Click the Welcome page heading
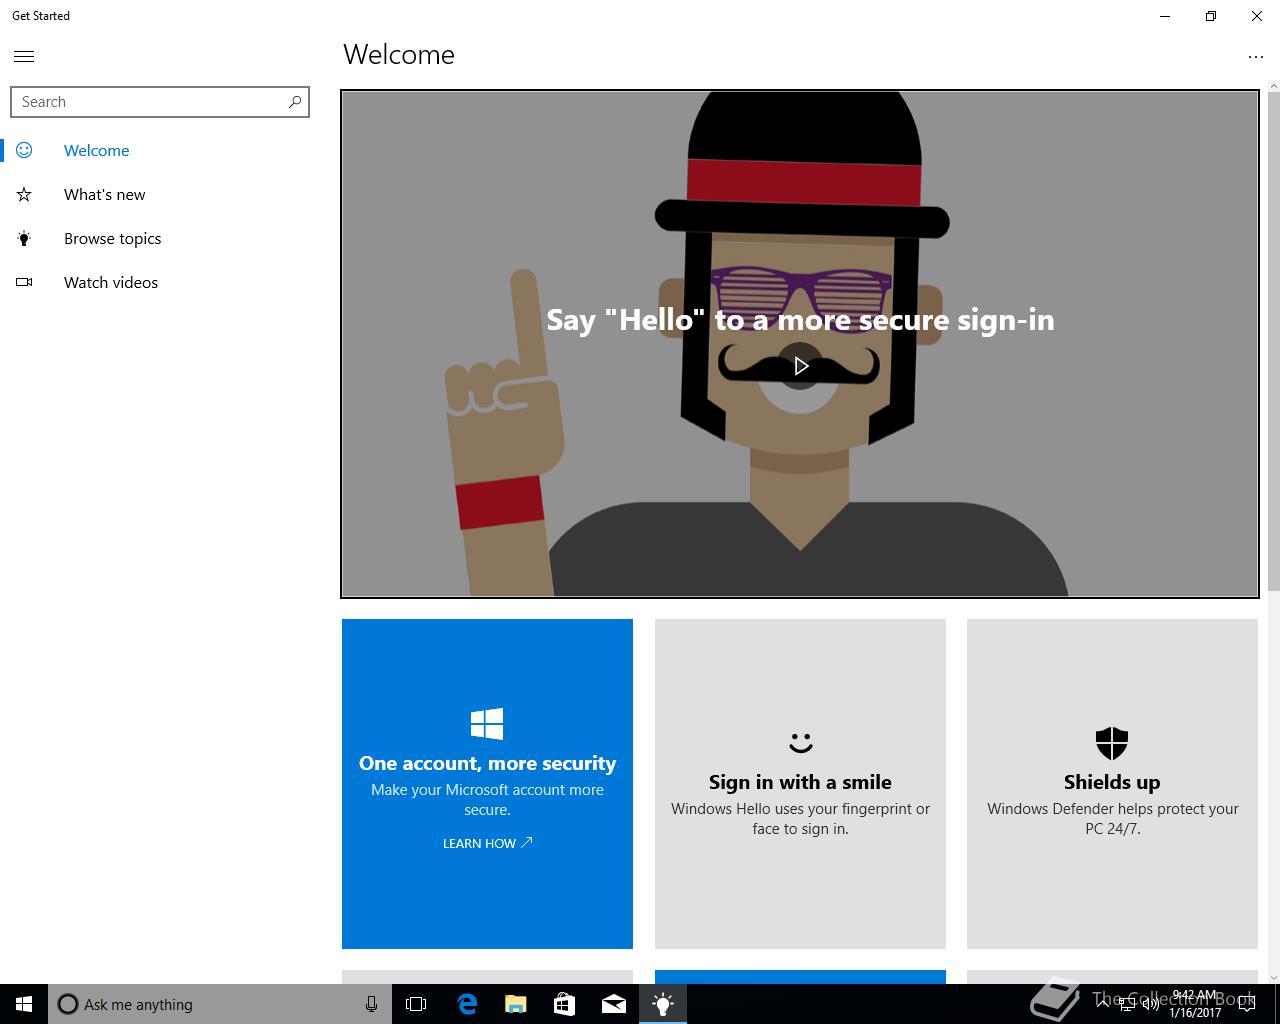This screenshot has width=1280, height=1024. (399, 55)
